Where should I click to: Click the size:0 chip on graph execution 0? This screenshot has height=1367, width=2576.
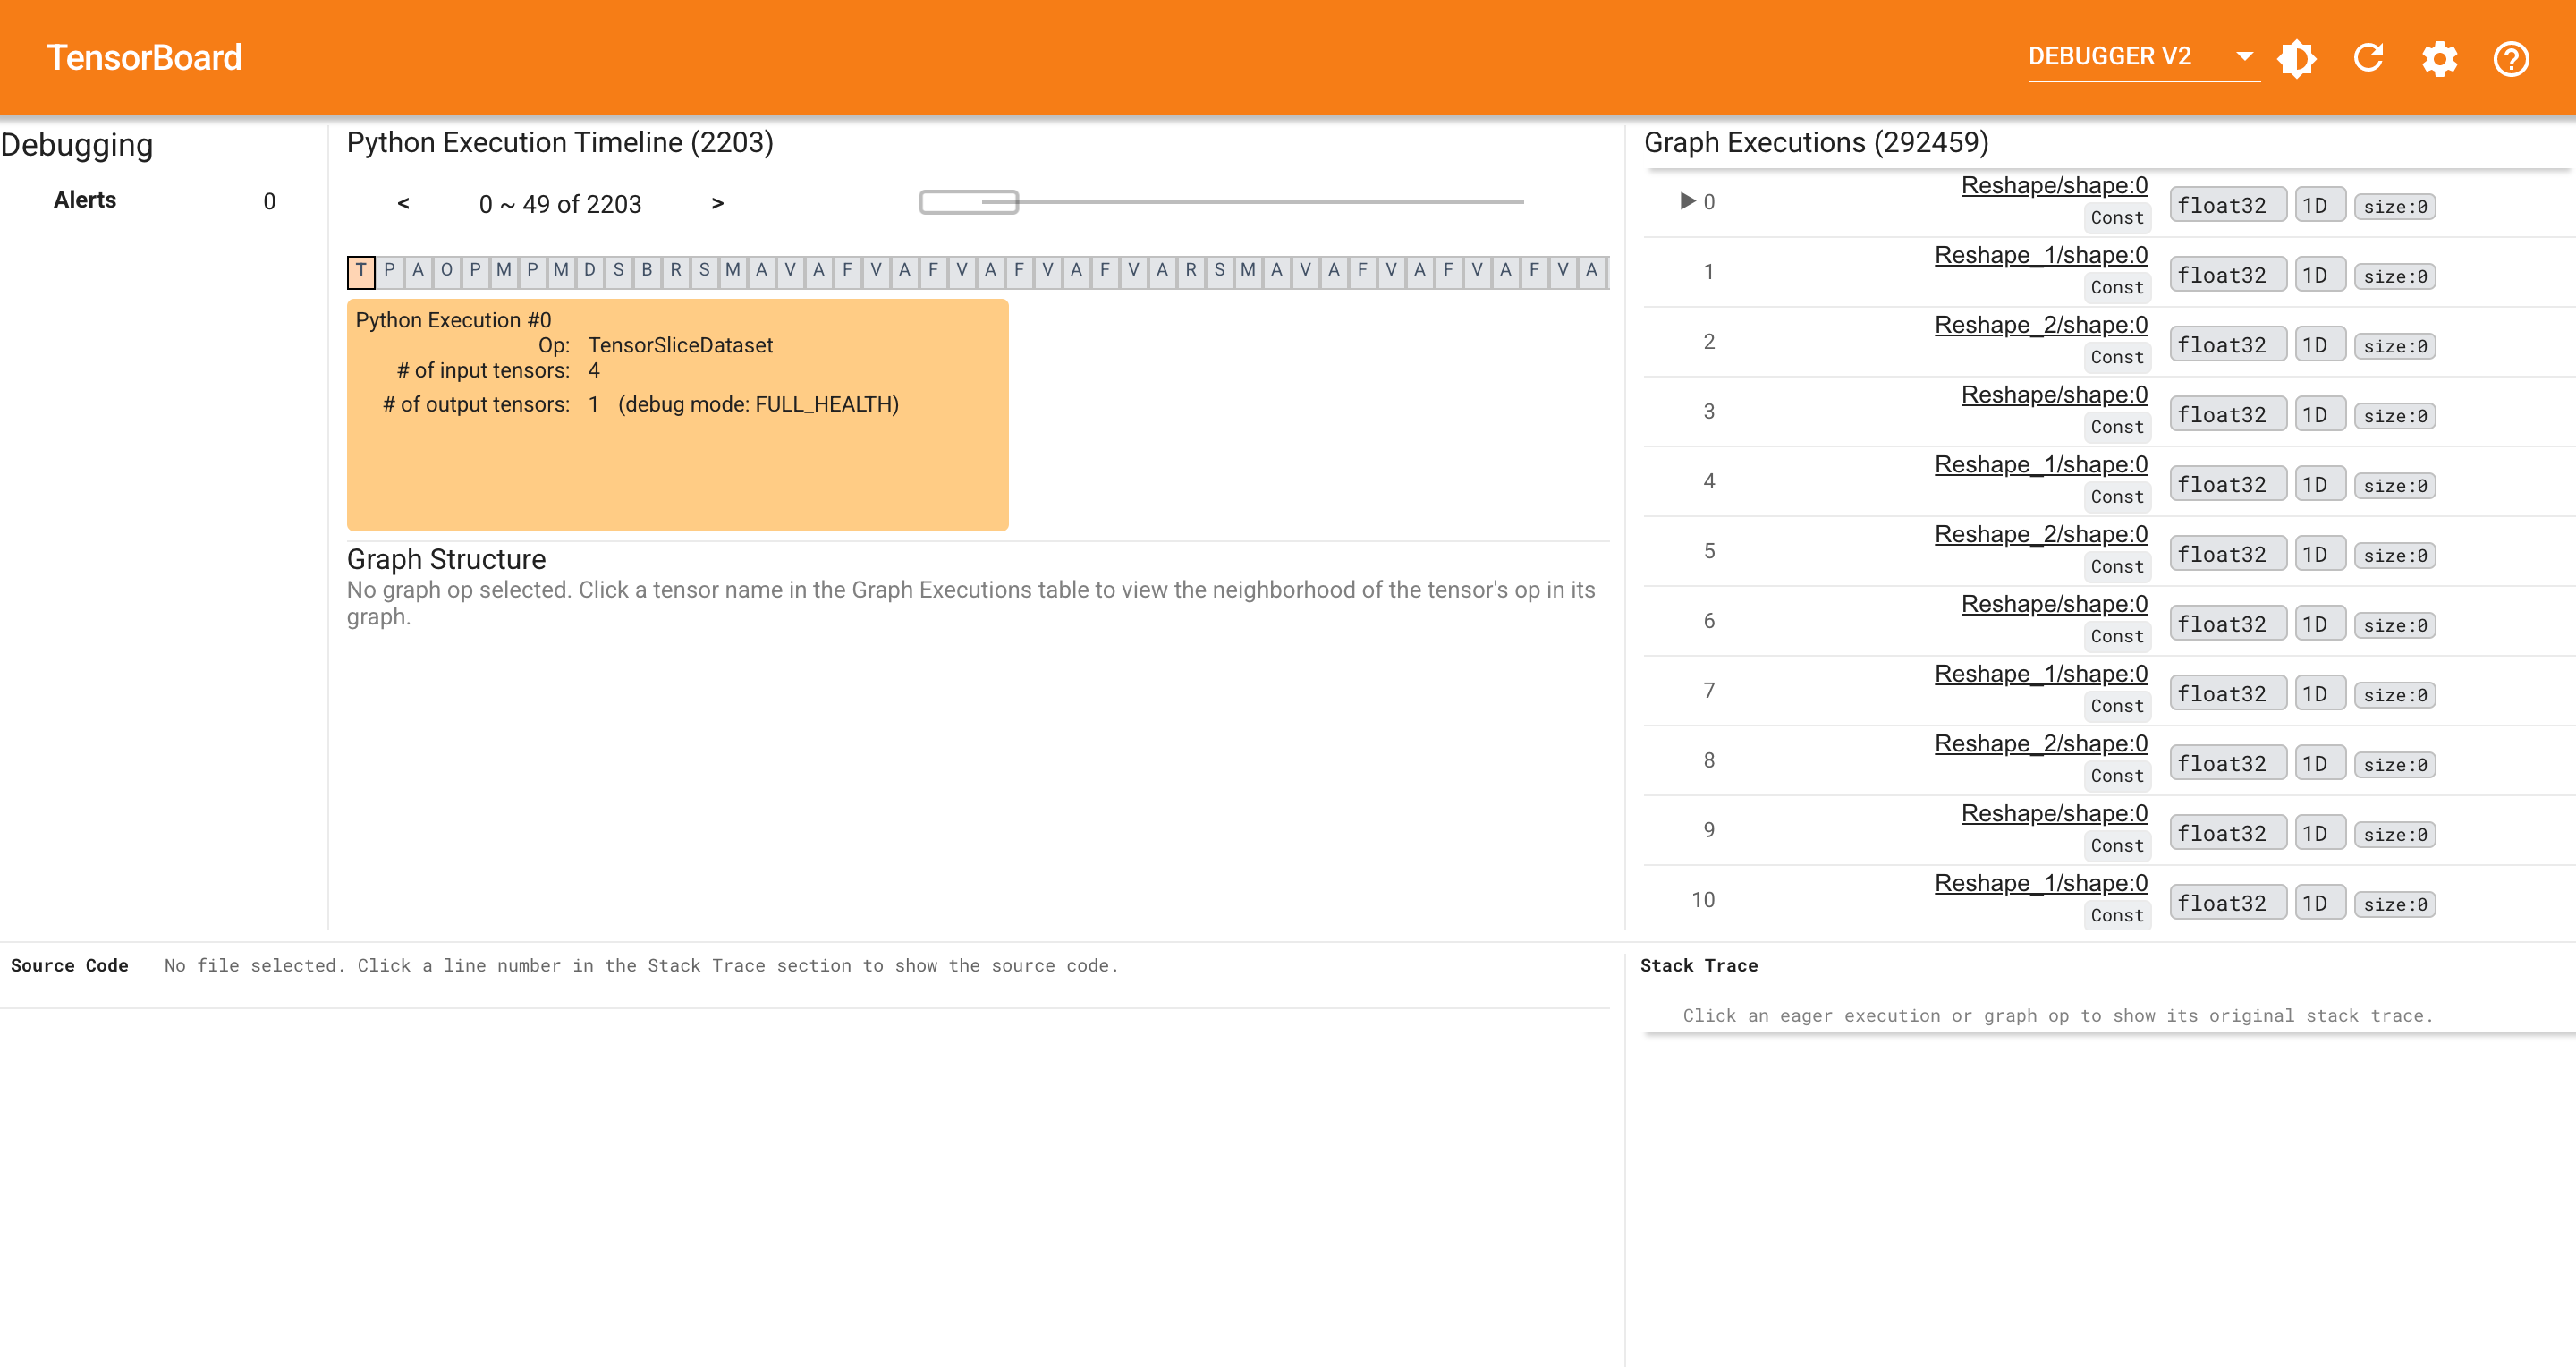click(2395, 205)
